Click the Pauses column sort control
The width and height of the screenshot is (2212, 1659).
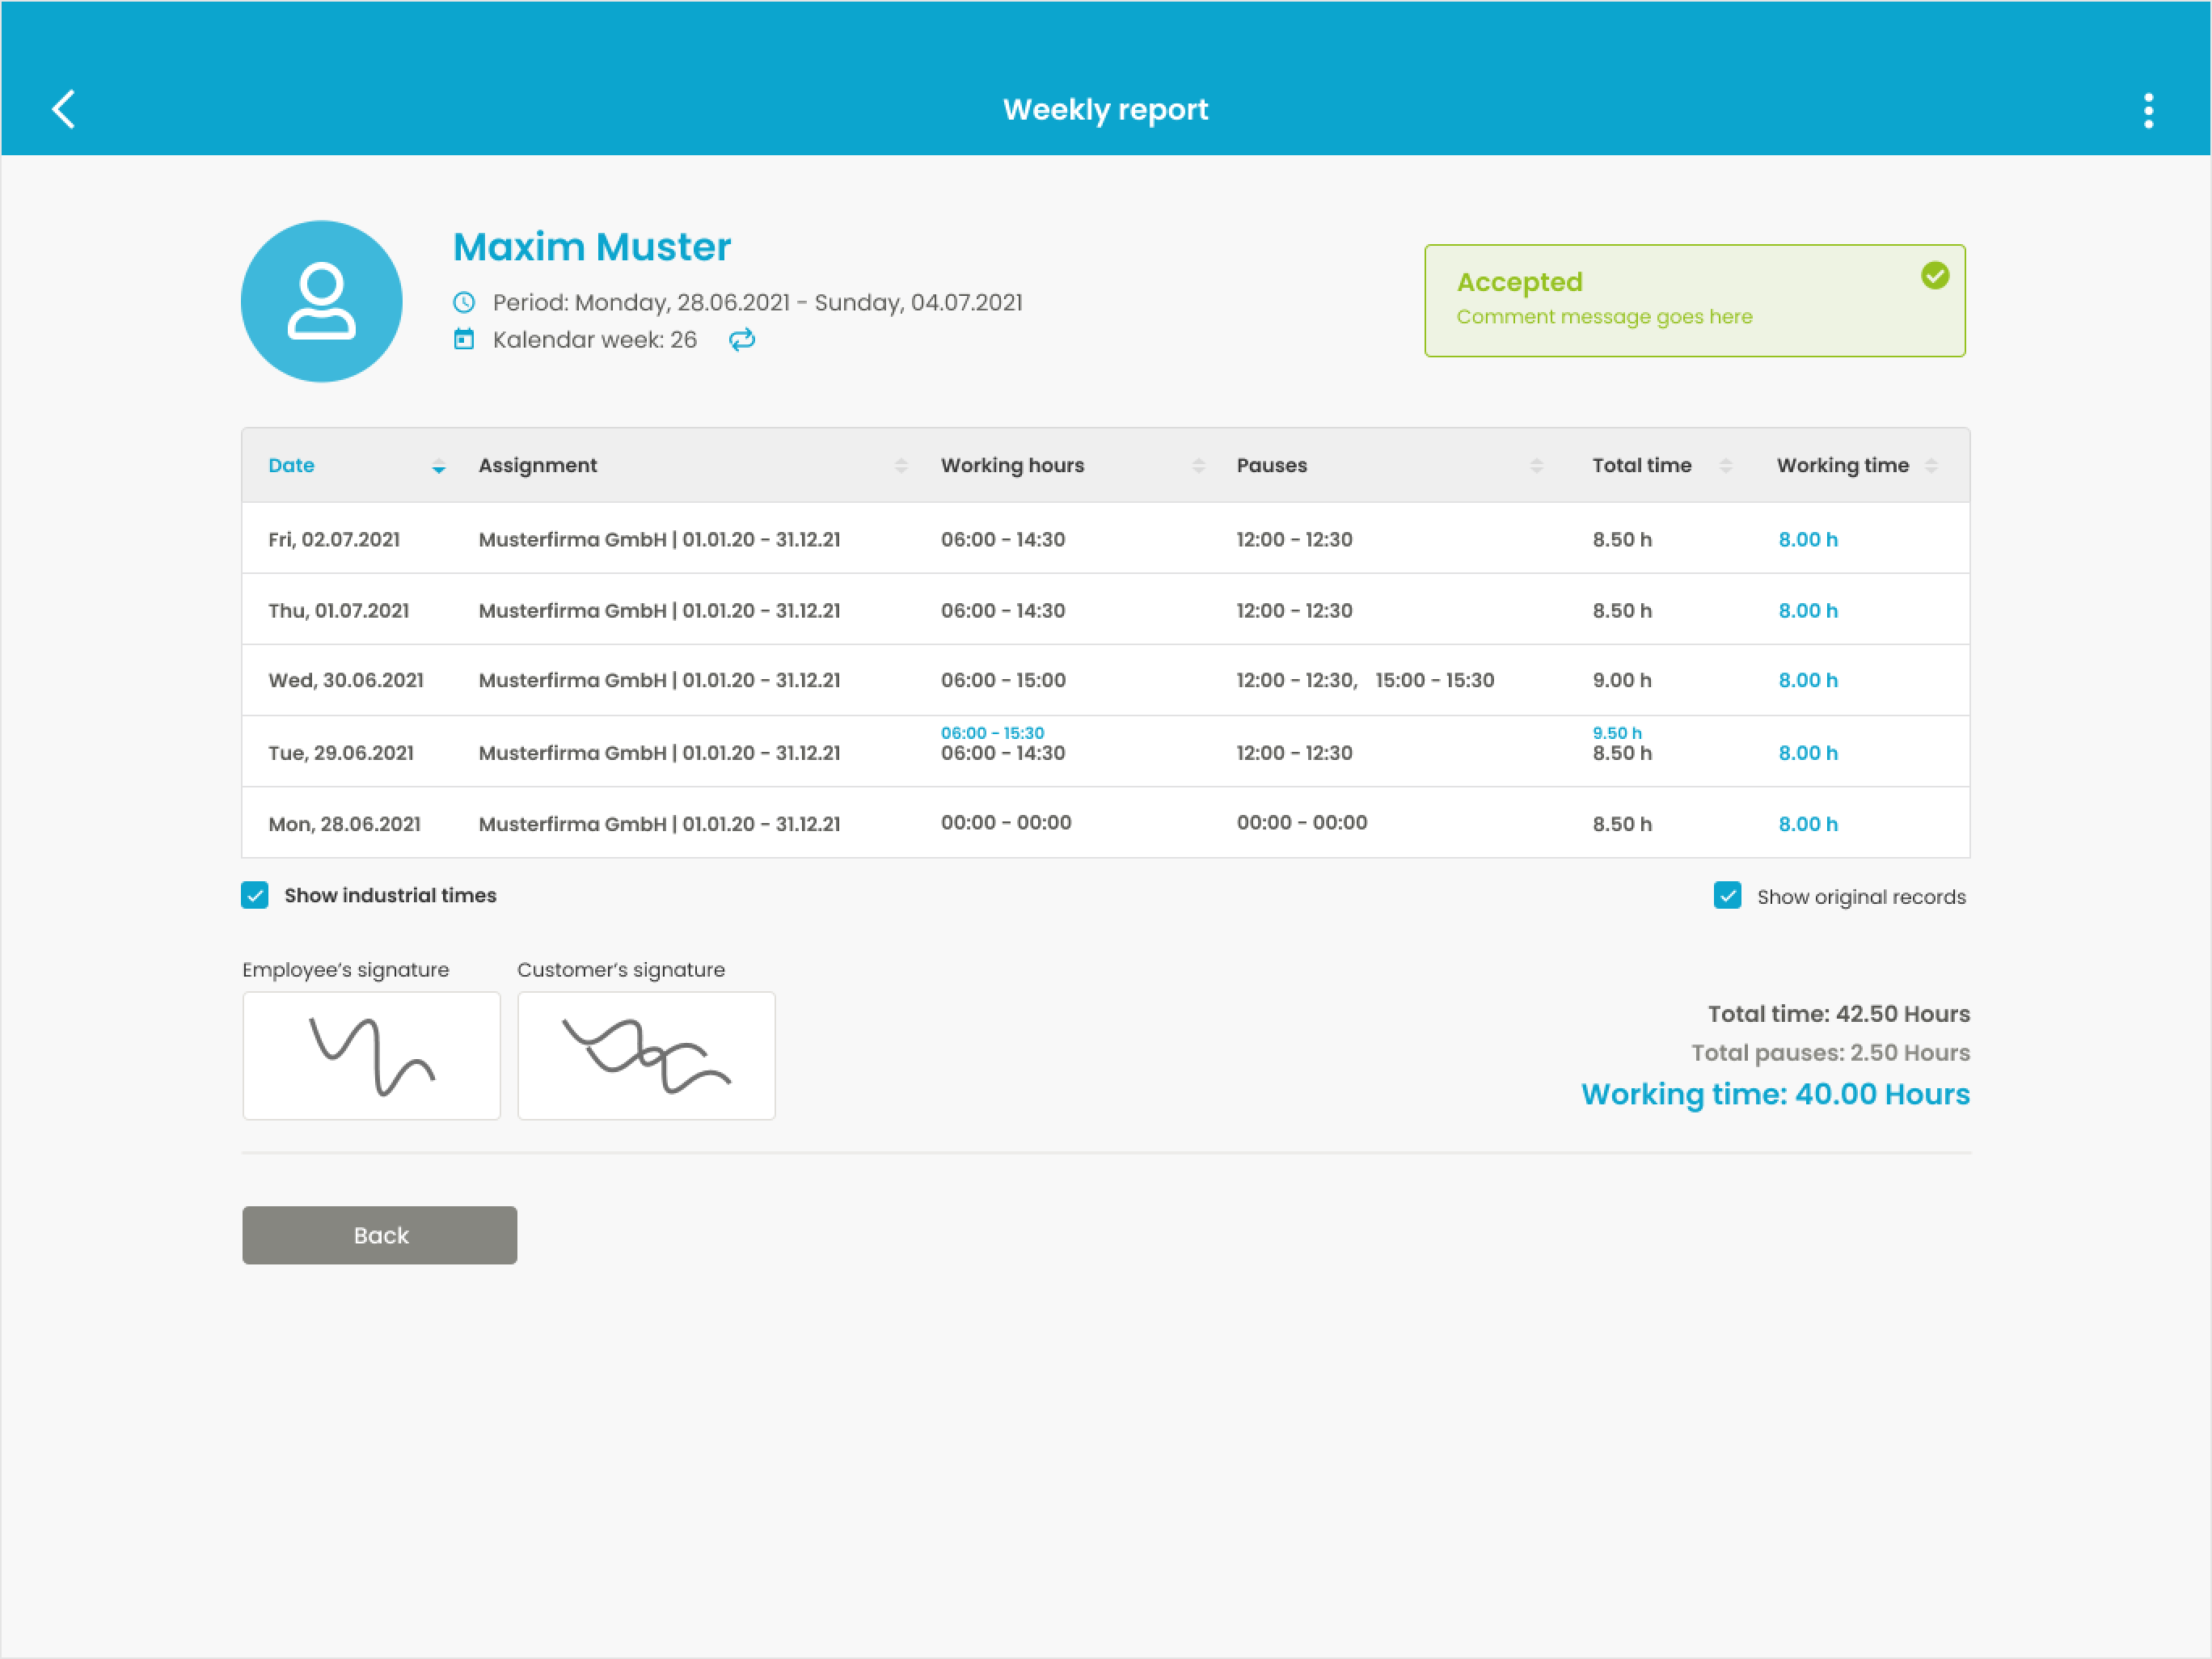pyautogui.click(x=1537, y=464)
